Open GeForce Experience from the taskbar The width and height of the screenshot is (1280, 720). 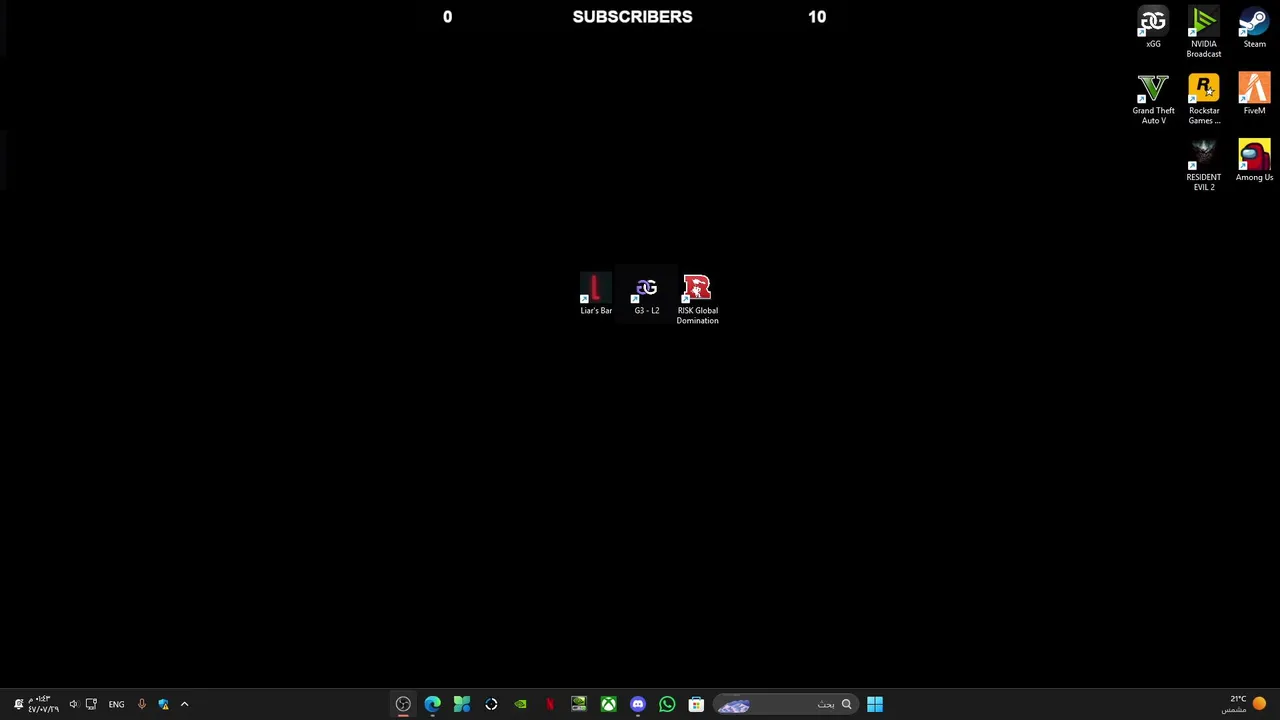point(520,704)
